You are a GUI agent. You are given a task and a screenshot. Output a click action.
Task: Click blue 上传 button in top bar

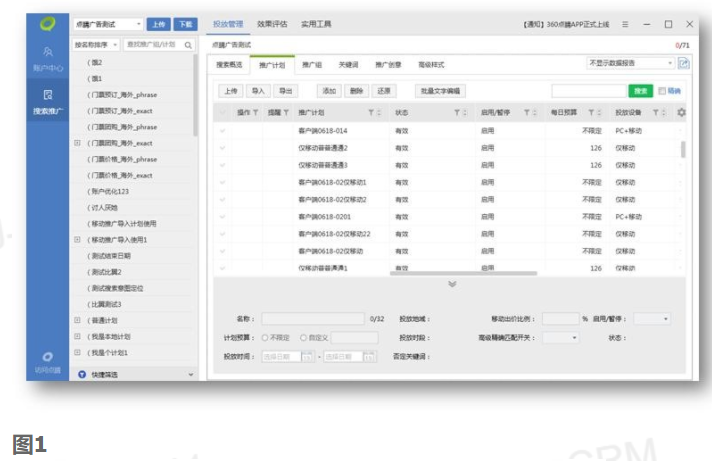click(x=158, y=24)
